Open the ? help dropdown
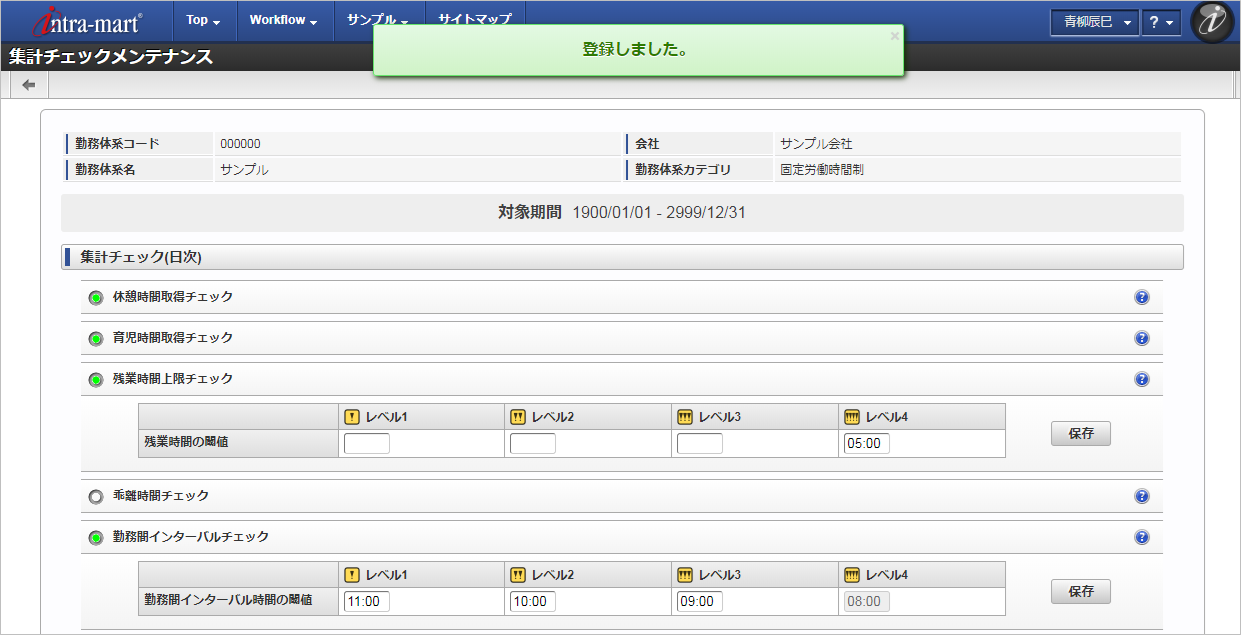Screen dimensions: 1241x635 click(1160, 22)
